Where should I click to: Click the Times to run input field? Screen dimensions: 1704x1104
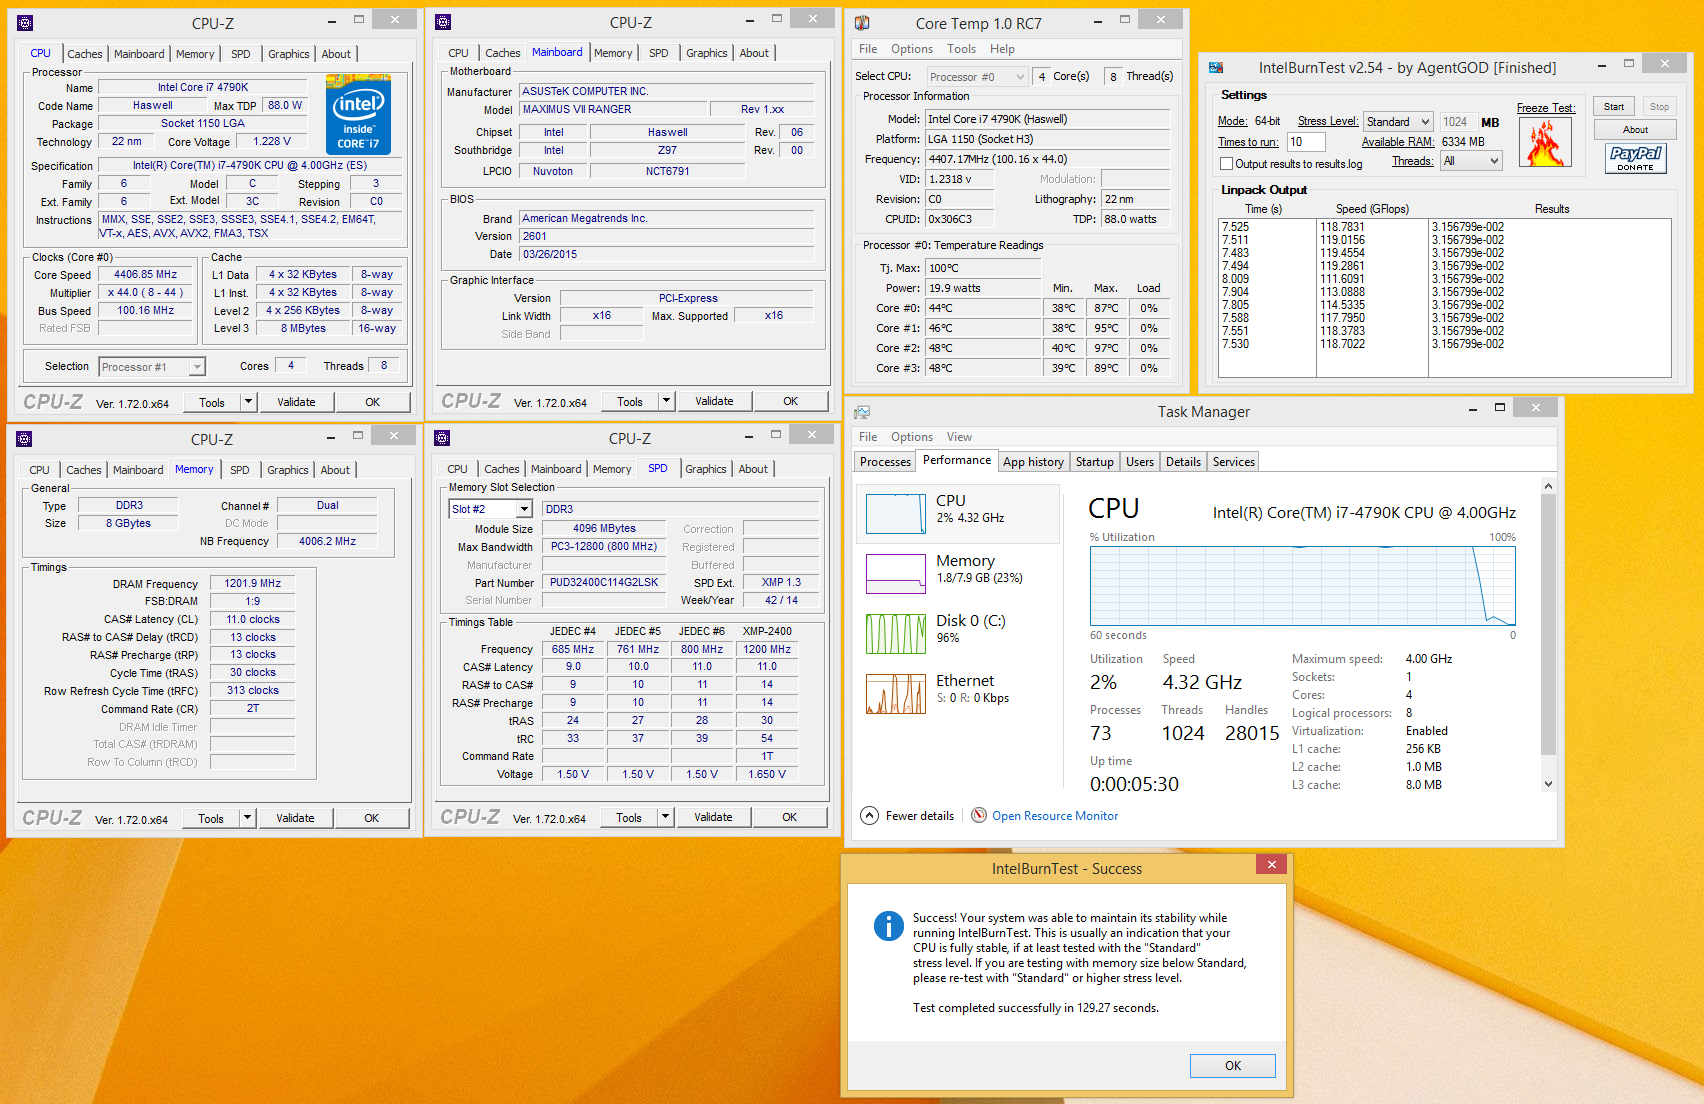coord(1306,142)
